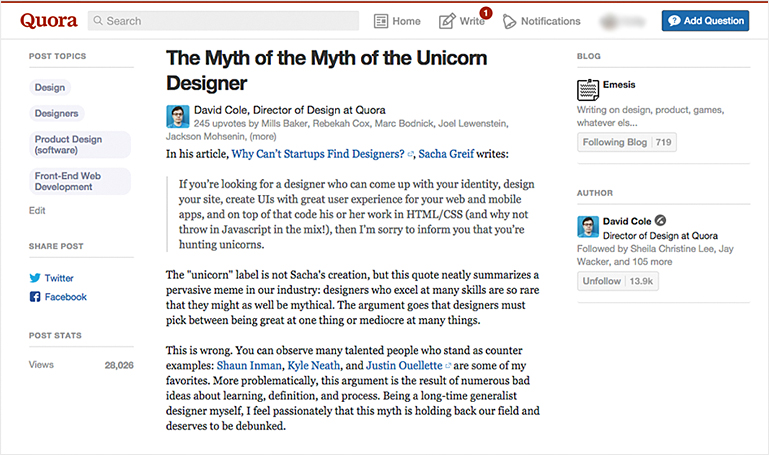Click the Quora logo
The height and width of the screenshot is (455, 769).
coord(49,21)
